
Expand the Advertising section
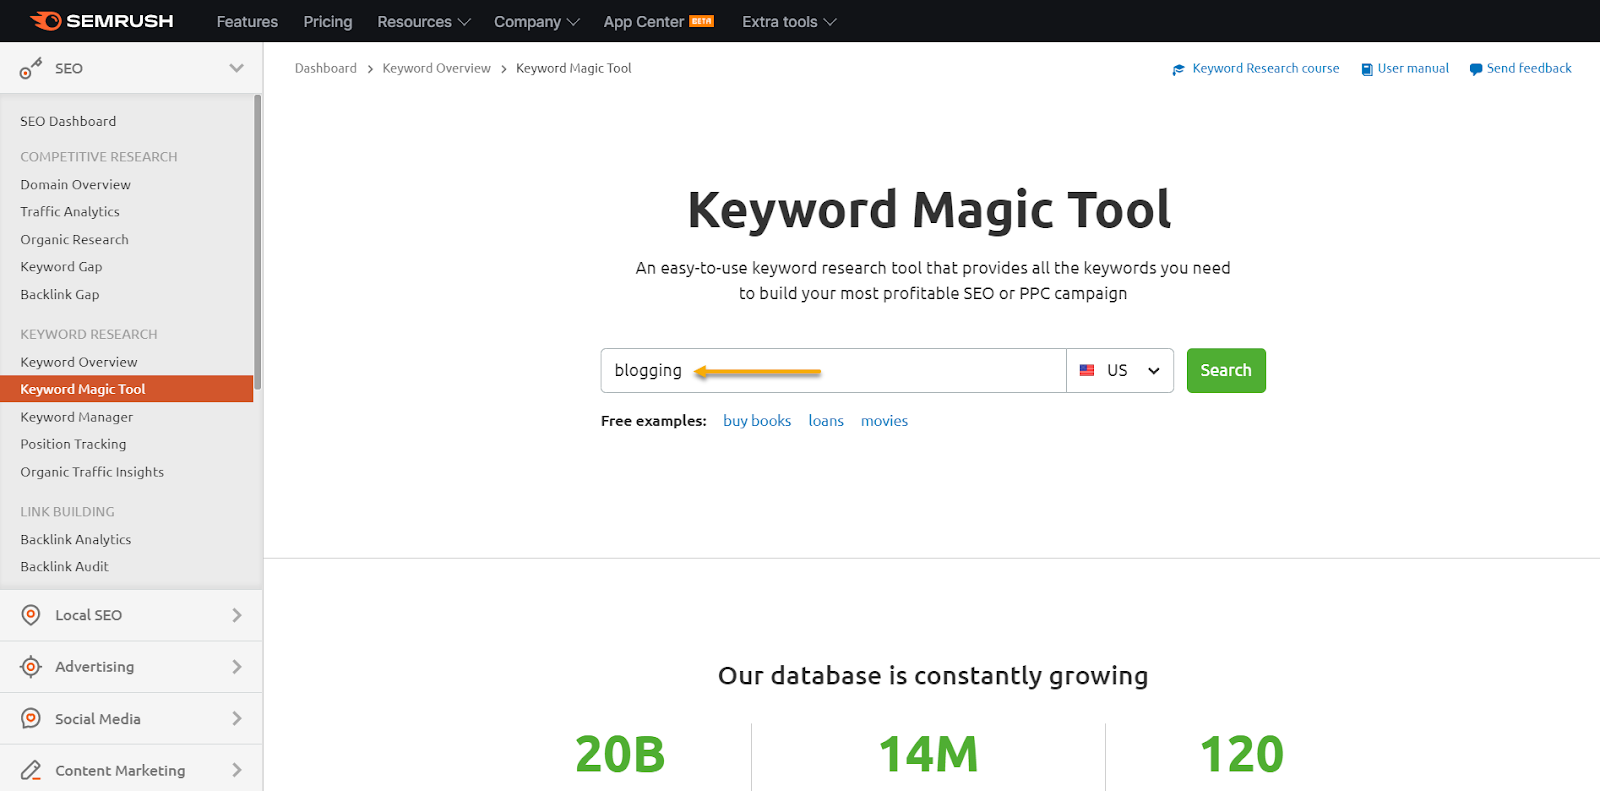[x=237, y=667]
